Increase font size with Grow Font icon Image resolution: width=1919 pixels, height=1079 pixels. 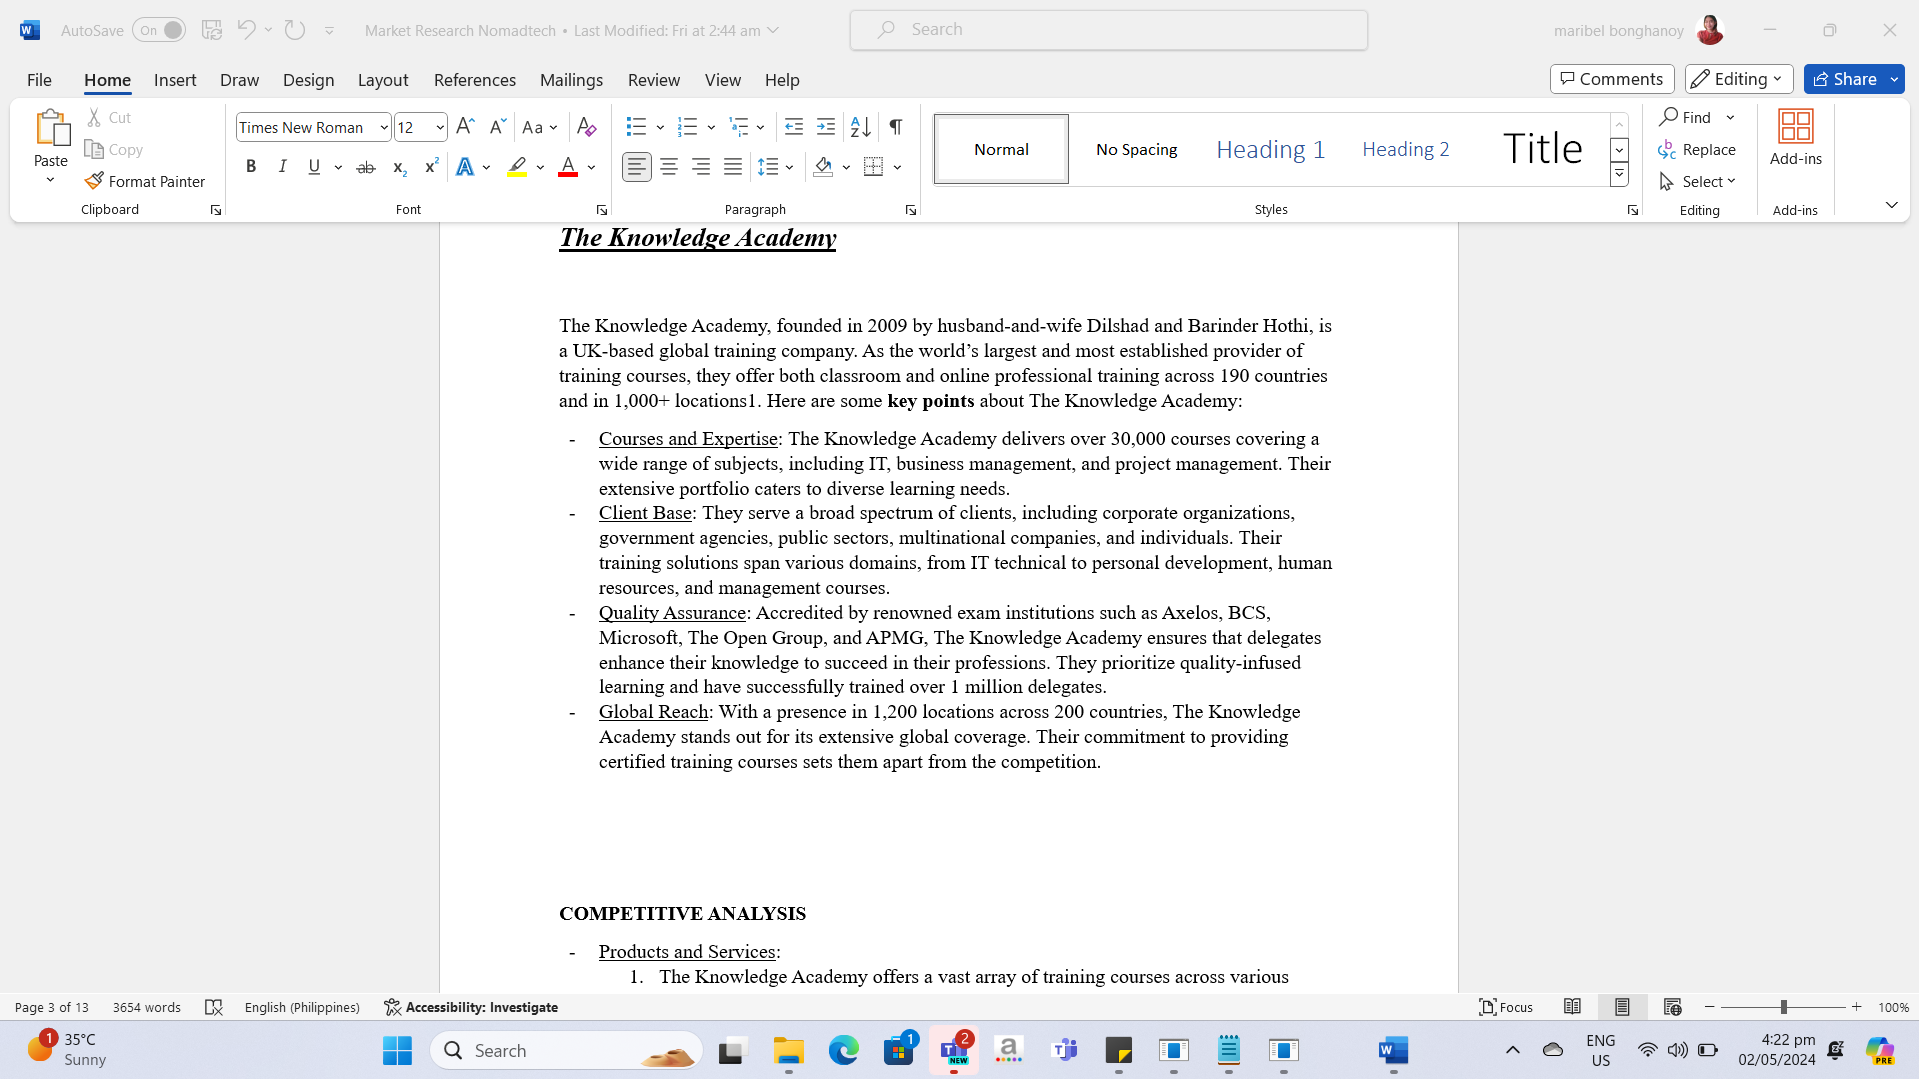[465, 127]
